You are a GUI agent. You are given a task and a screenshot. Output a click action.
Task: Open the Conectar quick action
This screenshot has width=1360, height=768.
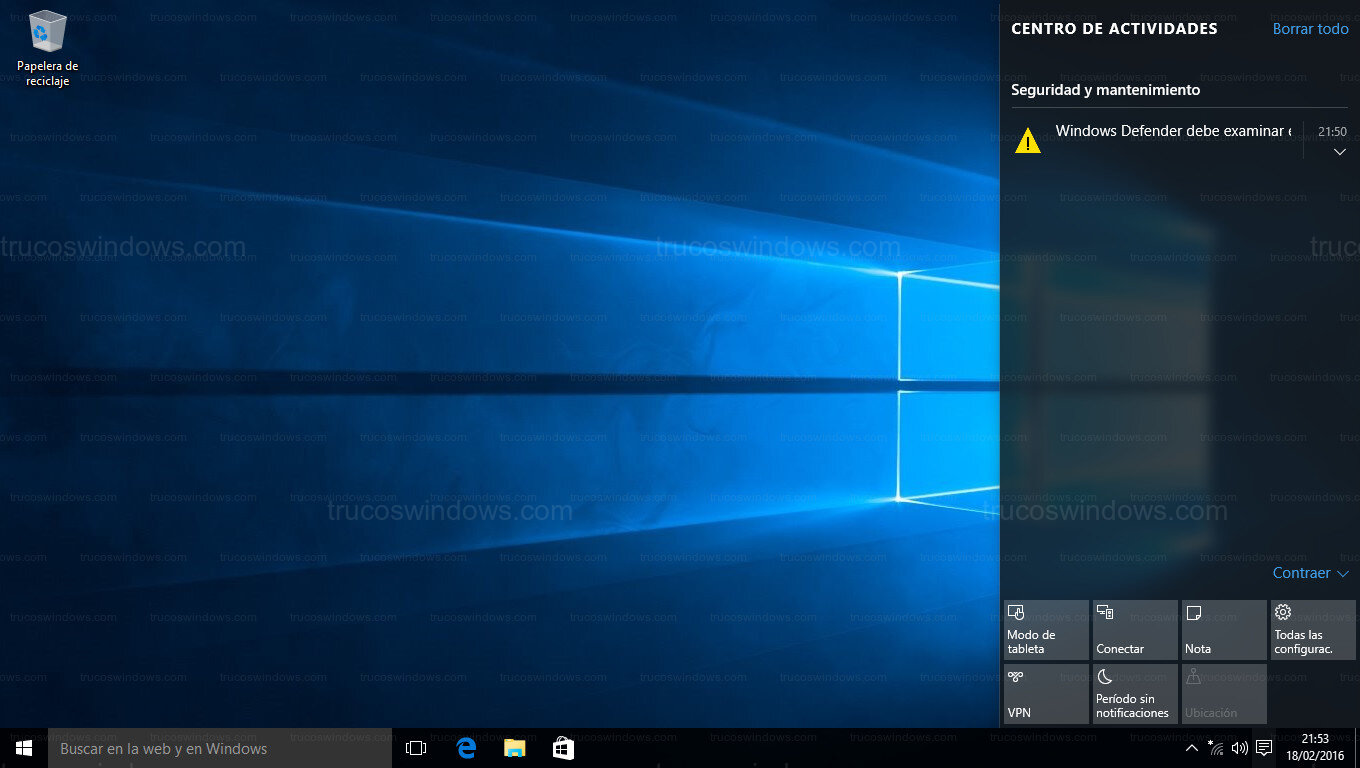[1134, 629]
